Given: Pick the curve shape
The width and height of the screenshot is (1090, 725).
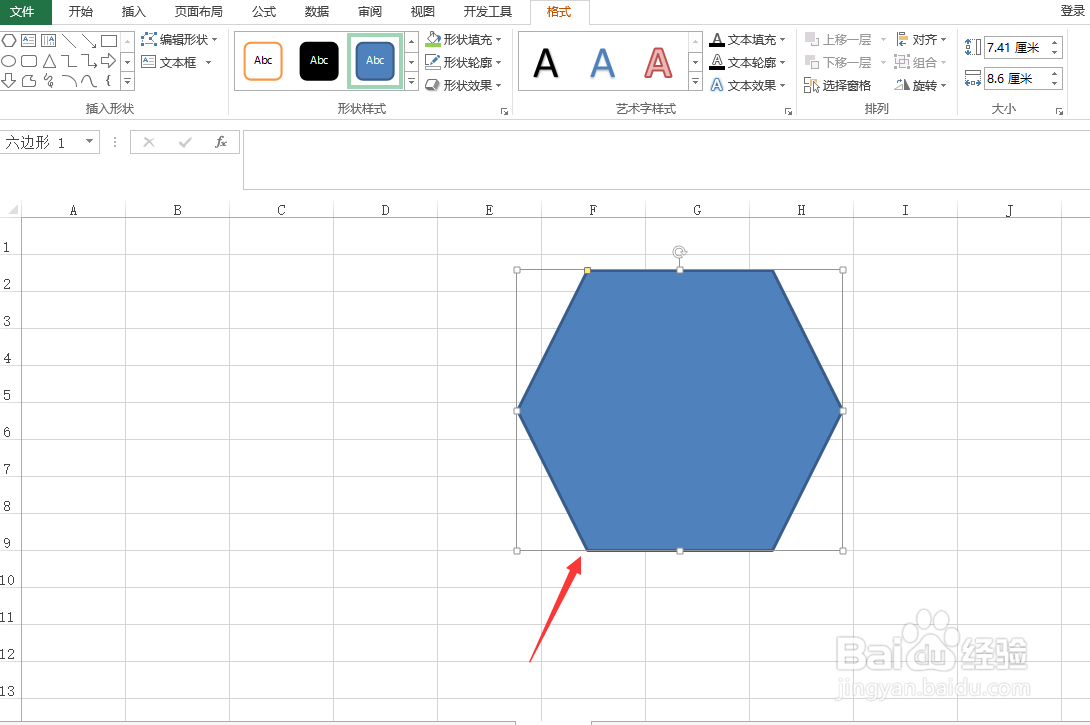Looking at the screenshot, I should 89,81.
